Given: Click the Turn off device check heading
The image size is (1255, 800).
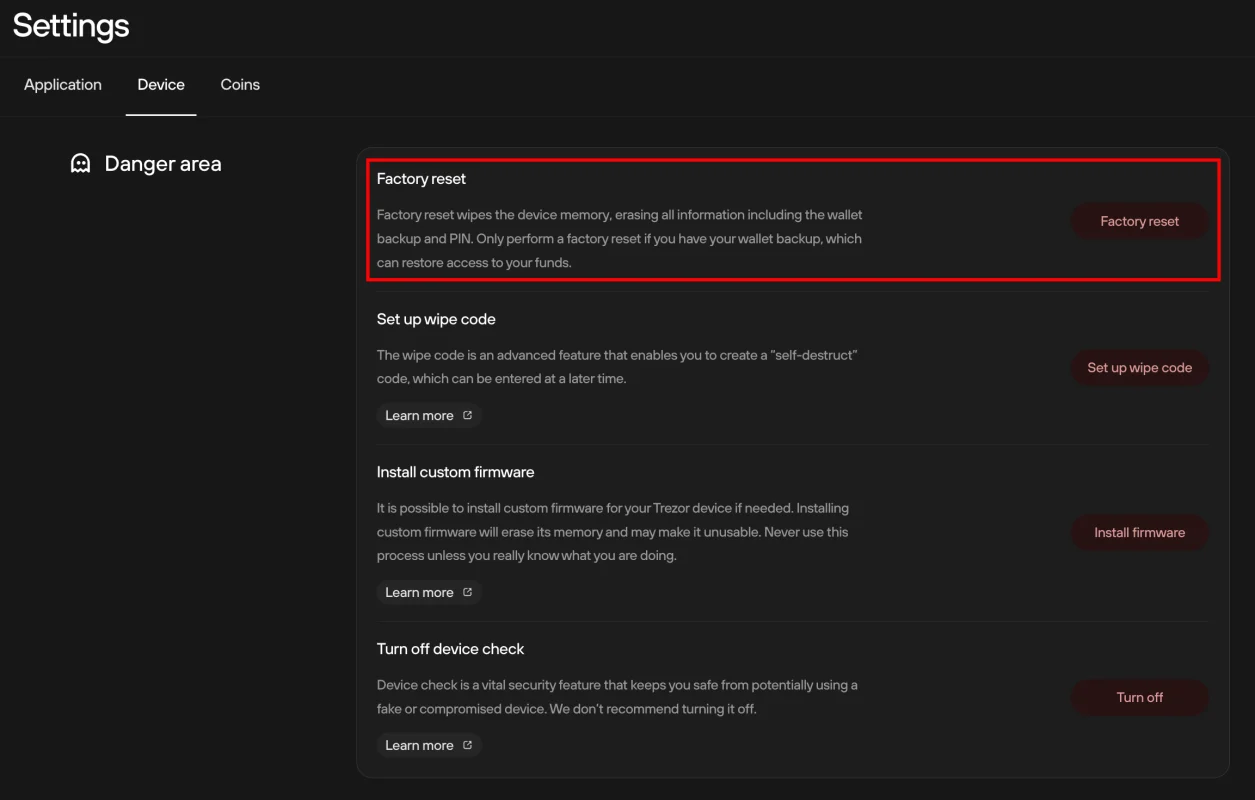Looking at the screenshot, I should (450, 649).
